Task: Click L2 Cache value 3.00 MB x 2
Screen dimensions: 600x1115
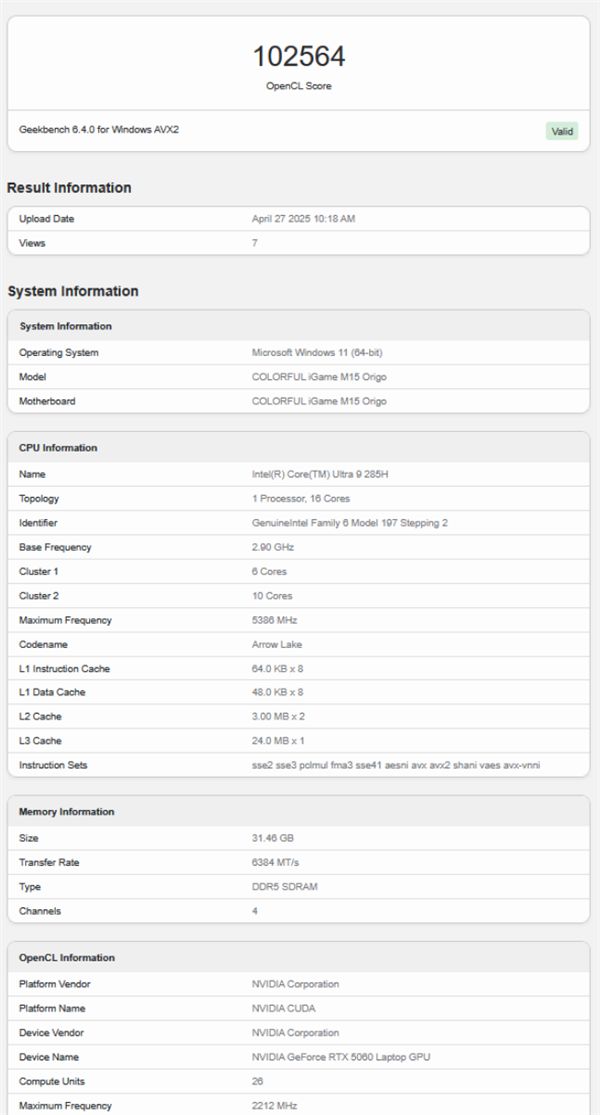Action: click(278, 716)
